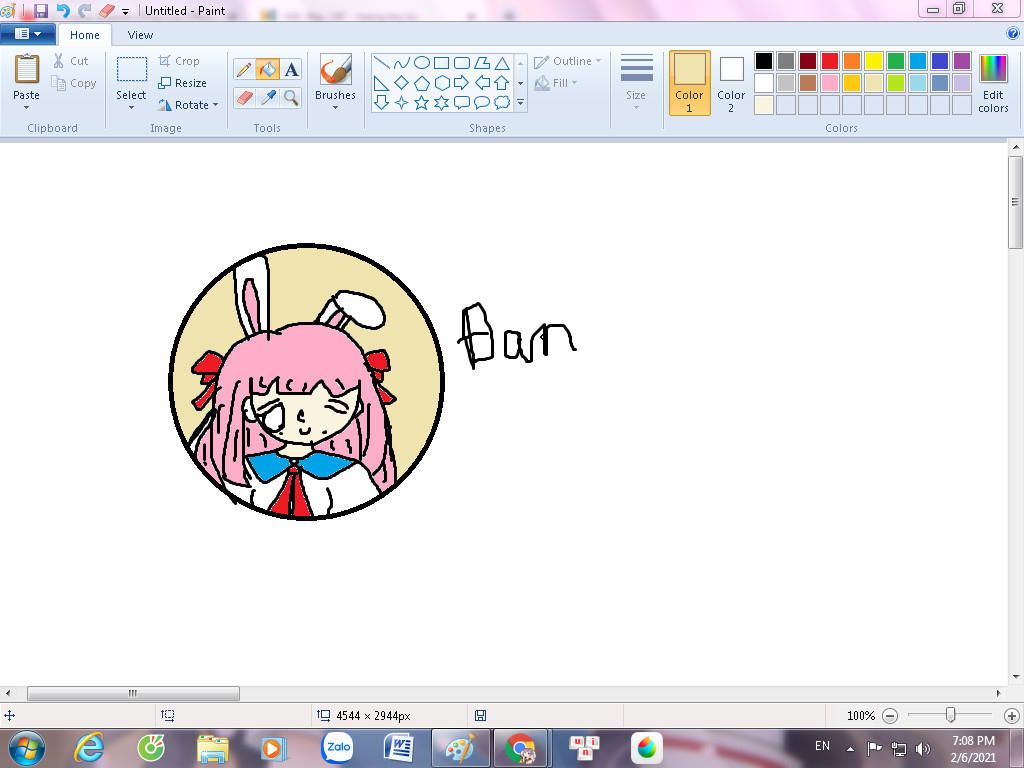Pick the red color swatch
Image resolution: width=1024 pixels, height=768 pixels.
pos(830,61)
